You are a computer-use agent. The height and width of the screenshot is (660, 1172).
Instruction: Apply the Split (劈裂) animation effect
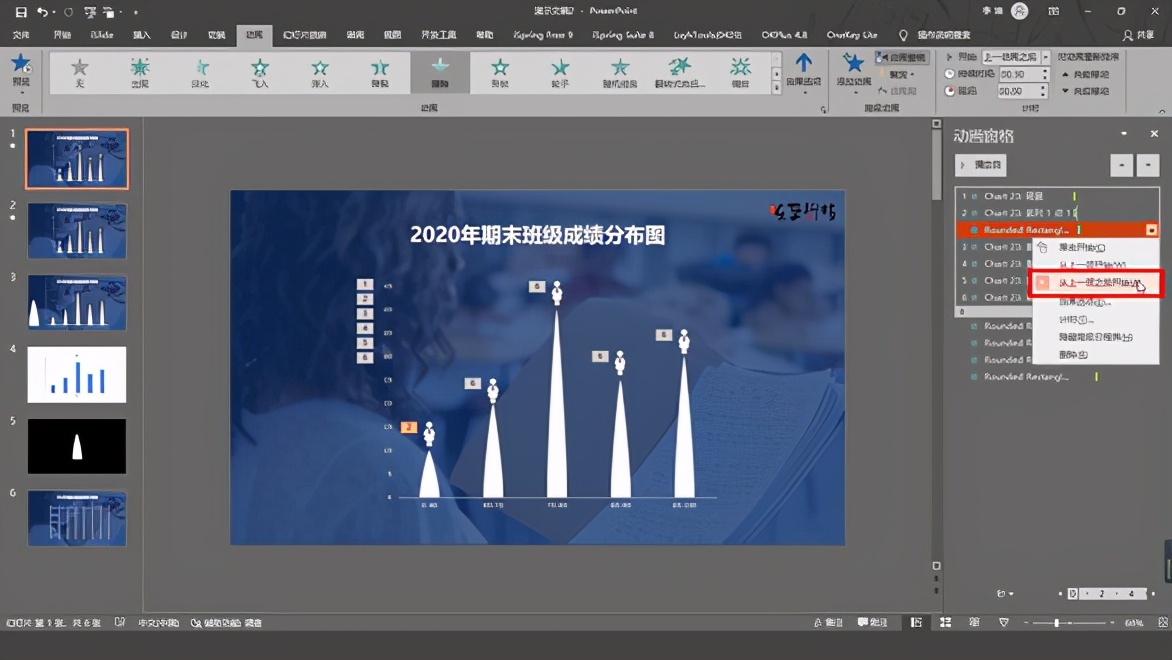point(380,73)
